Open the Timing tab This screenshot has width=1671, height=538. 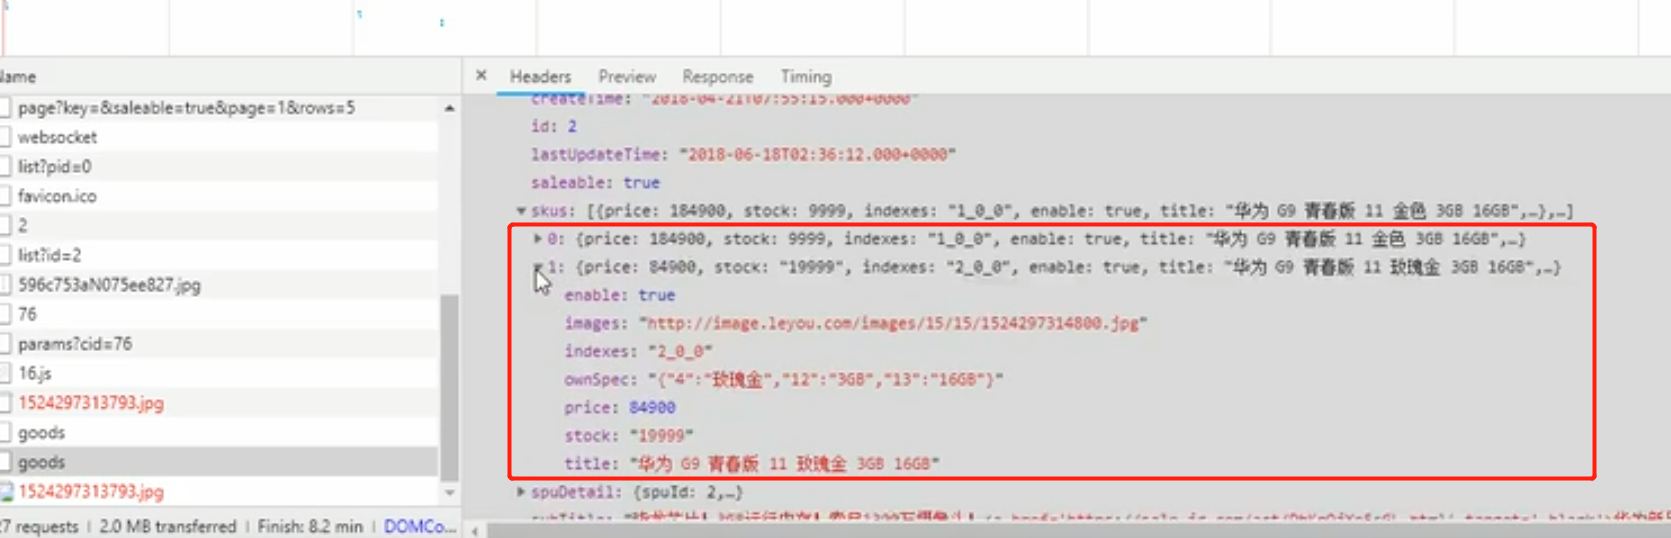click(x=806, y=77)
